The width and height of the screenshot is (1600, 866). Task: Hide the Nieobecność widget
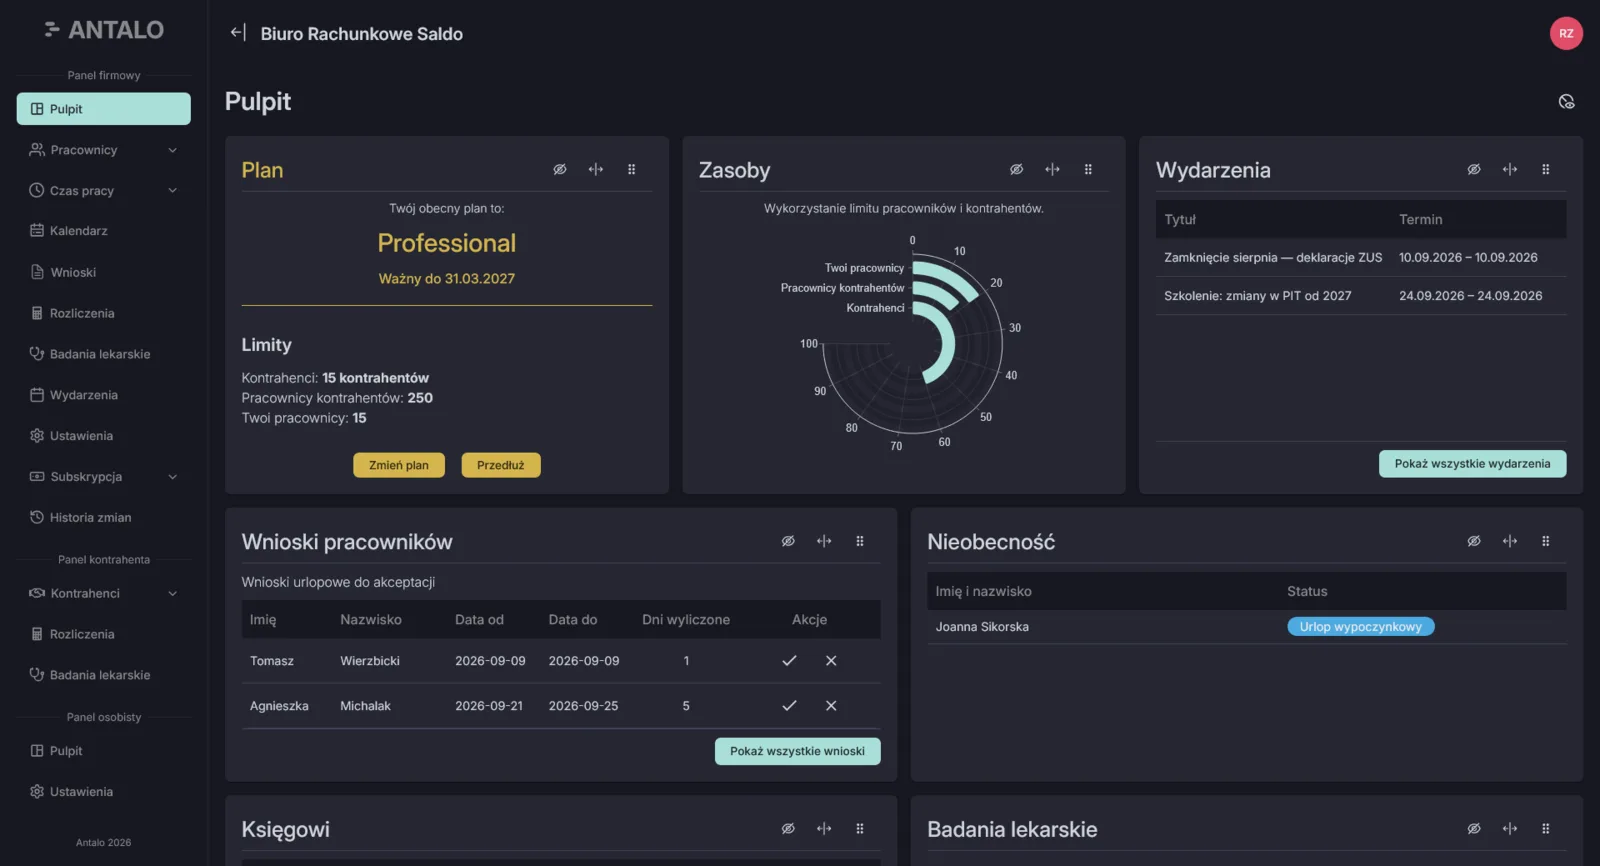(1474, 541)
